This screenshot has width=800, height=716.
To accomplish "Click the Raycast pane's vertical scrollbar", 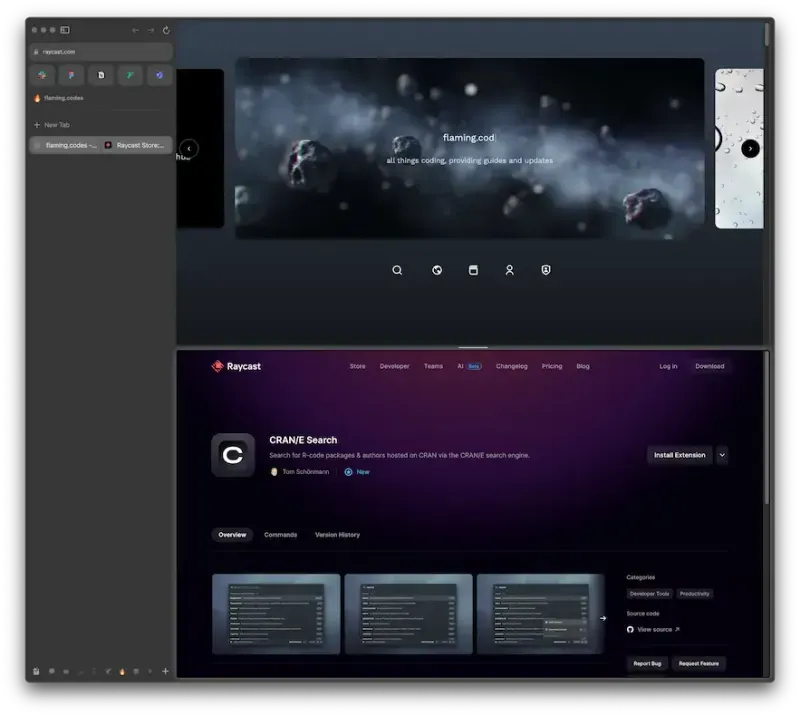I will [766, 429].
